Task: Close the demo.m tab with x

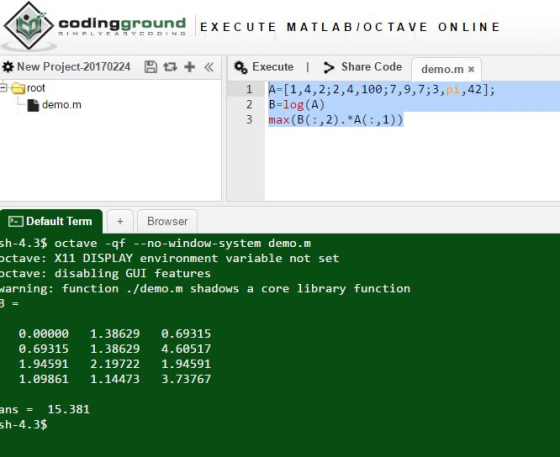Action: coord(471,69)
